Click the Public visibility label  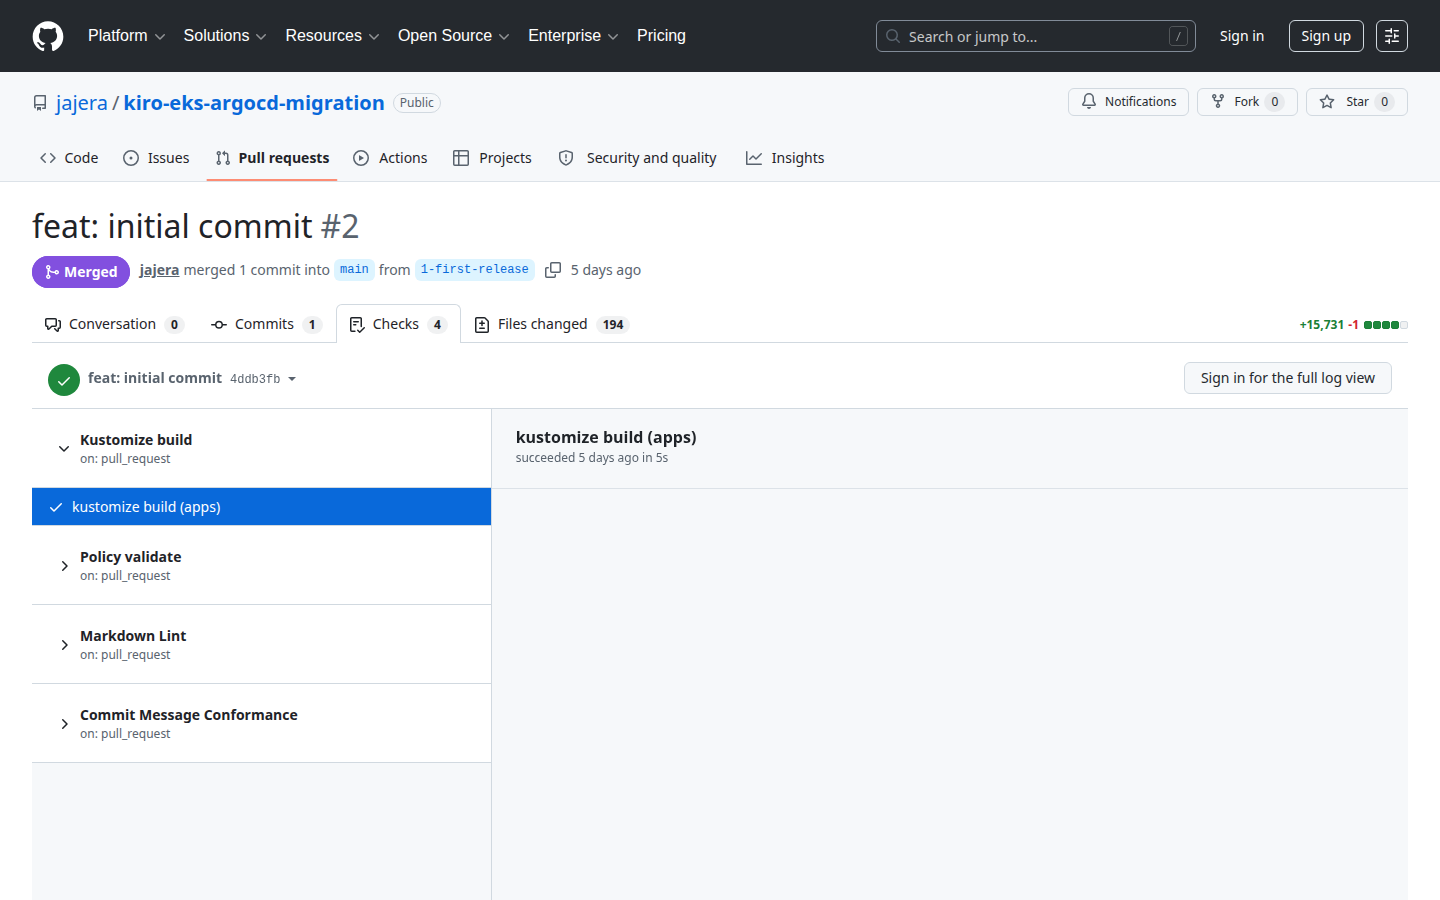tap(417, 103)
